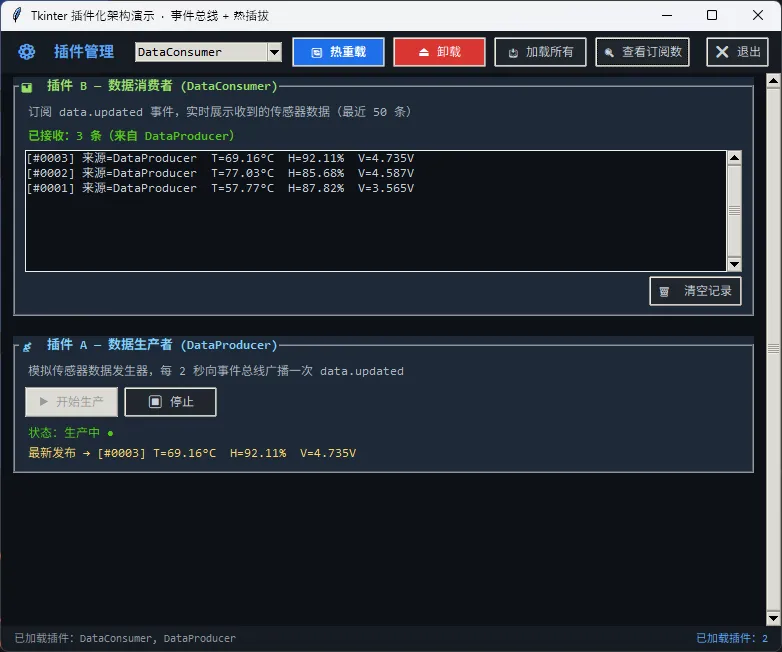This screenshot has height=652, width=782.
Task: Open 查看订阅数 subscription count
Action: pyautogui.click(x=642, y=52)
